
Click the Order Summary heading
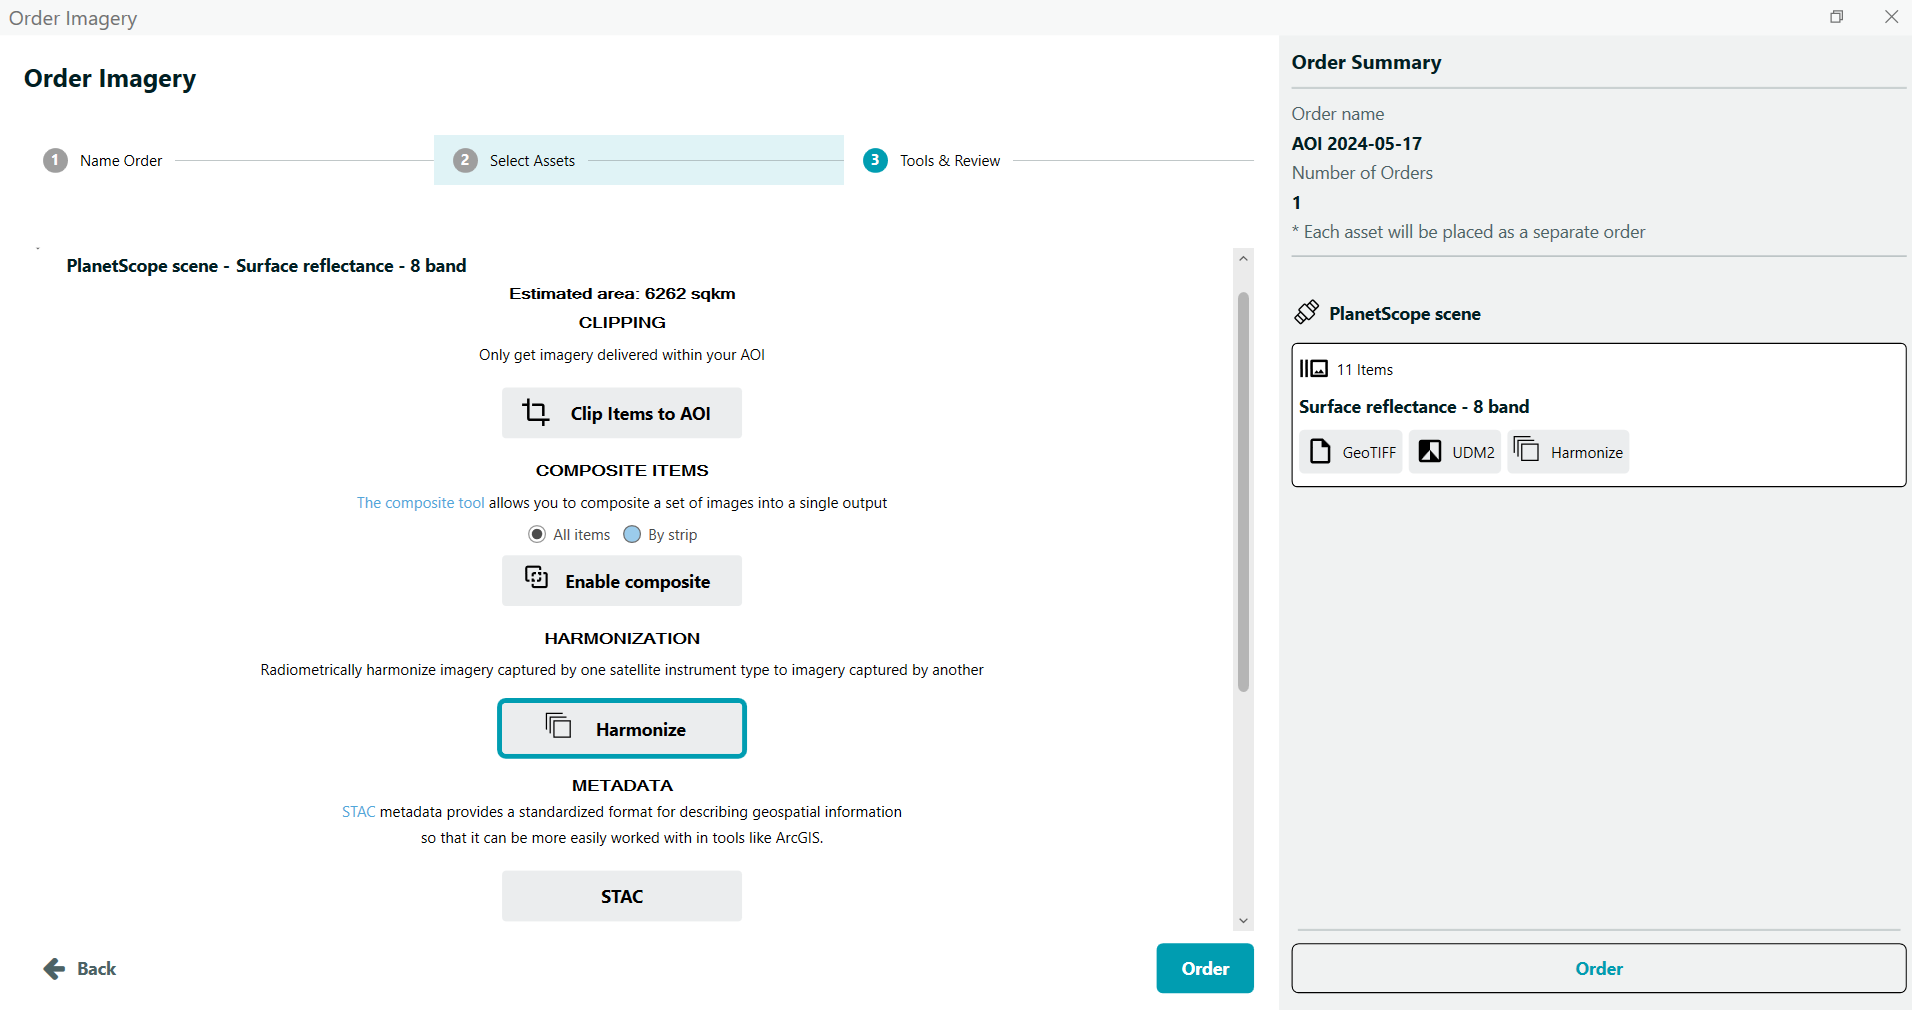click(1366, 62)
